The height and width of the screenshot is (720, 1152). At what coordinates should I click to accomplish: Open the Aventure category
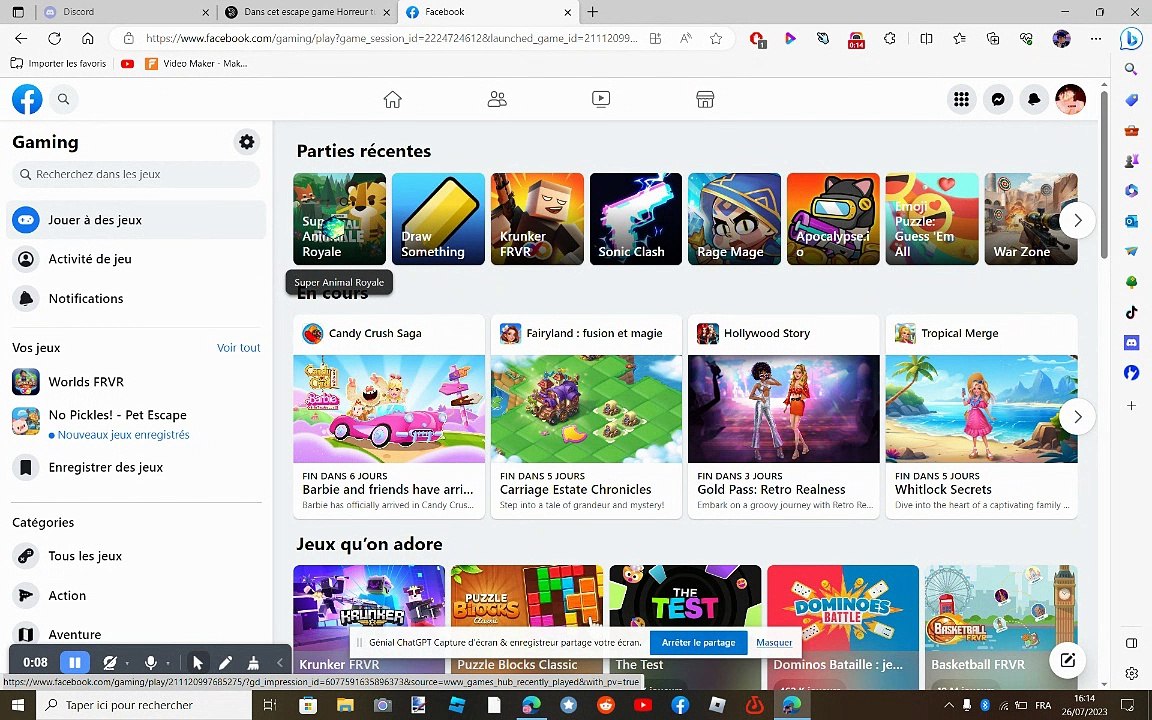coord(136,634)
